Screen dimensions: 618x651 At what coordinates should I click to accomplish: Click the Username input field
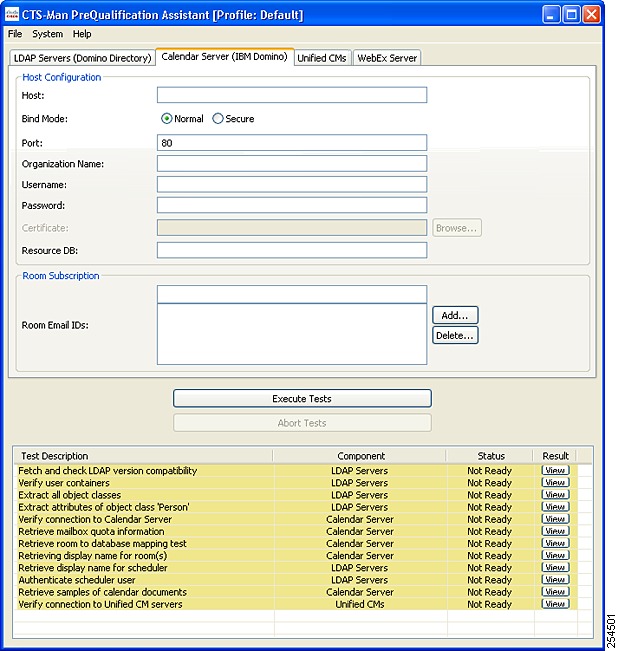point(292,184)
